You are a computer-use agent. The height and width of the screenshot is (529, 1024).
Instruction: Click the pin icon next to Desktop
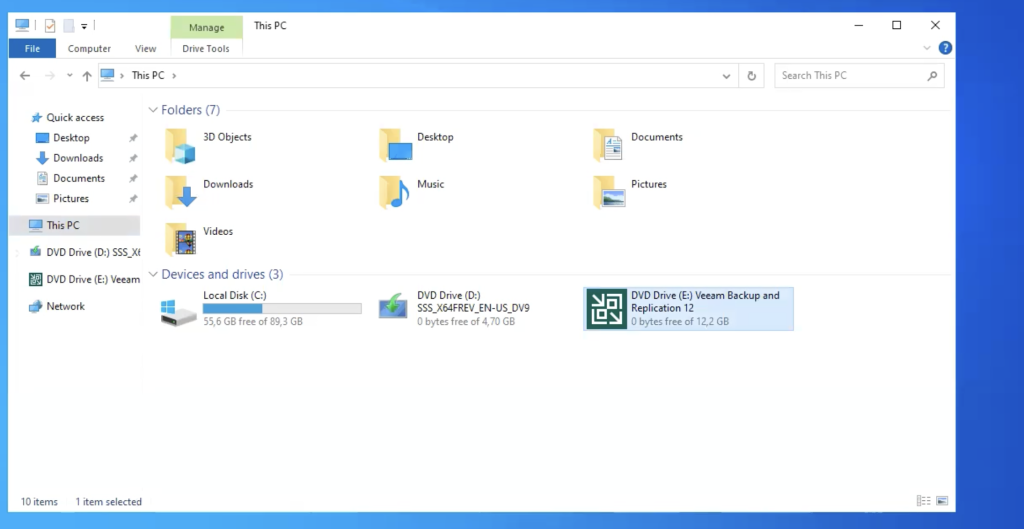[133, 138]
